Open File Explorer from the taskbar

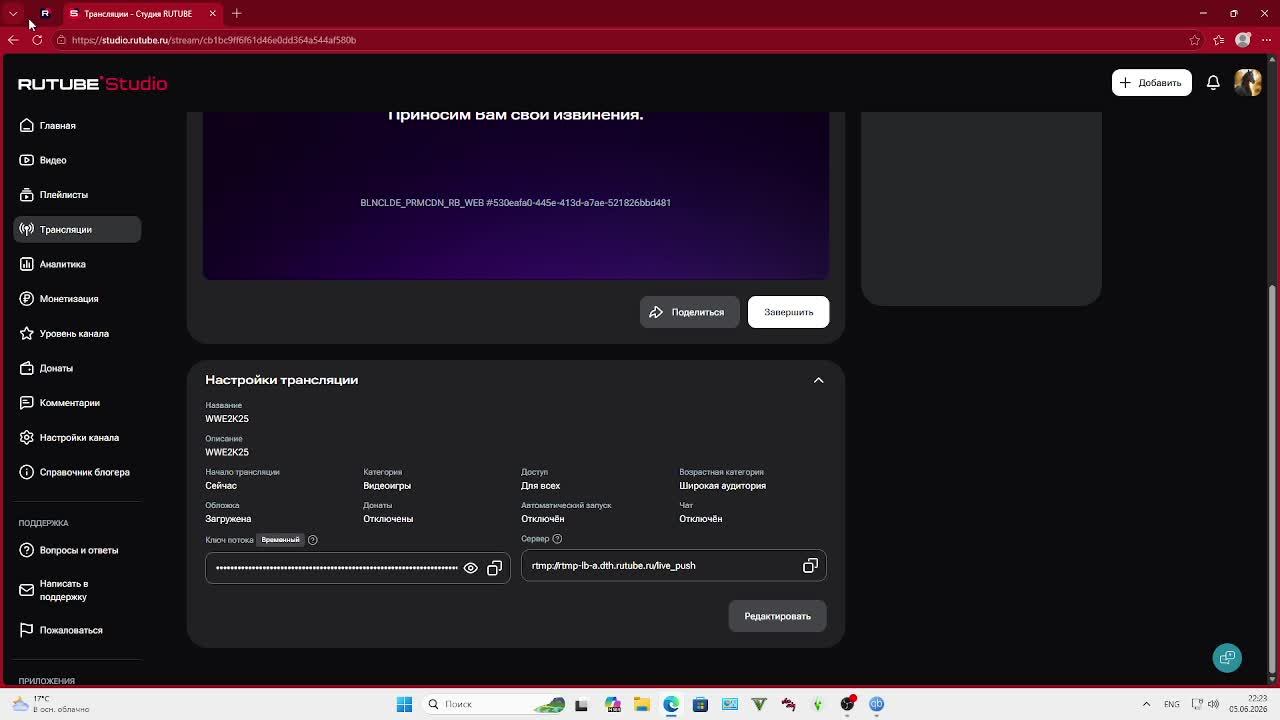(642, 704)
